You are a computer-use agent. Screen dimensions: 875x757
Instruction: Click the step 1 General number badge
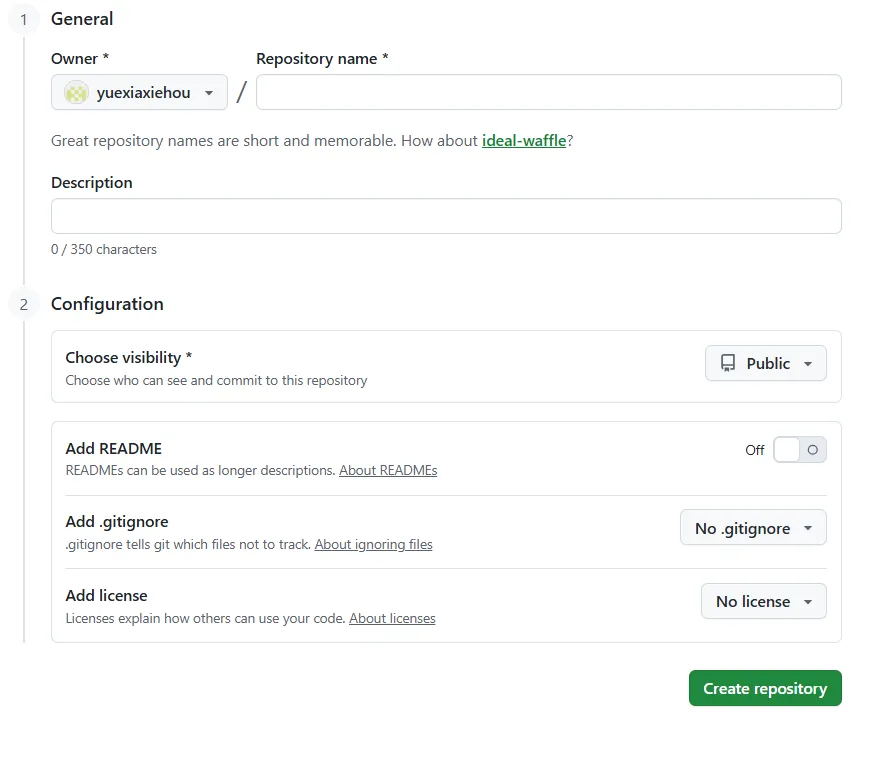24,19
